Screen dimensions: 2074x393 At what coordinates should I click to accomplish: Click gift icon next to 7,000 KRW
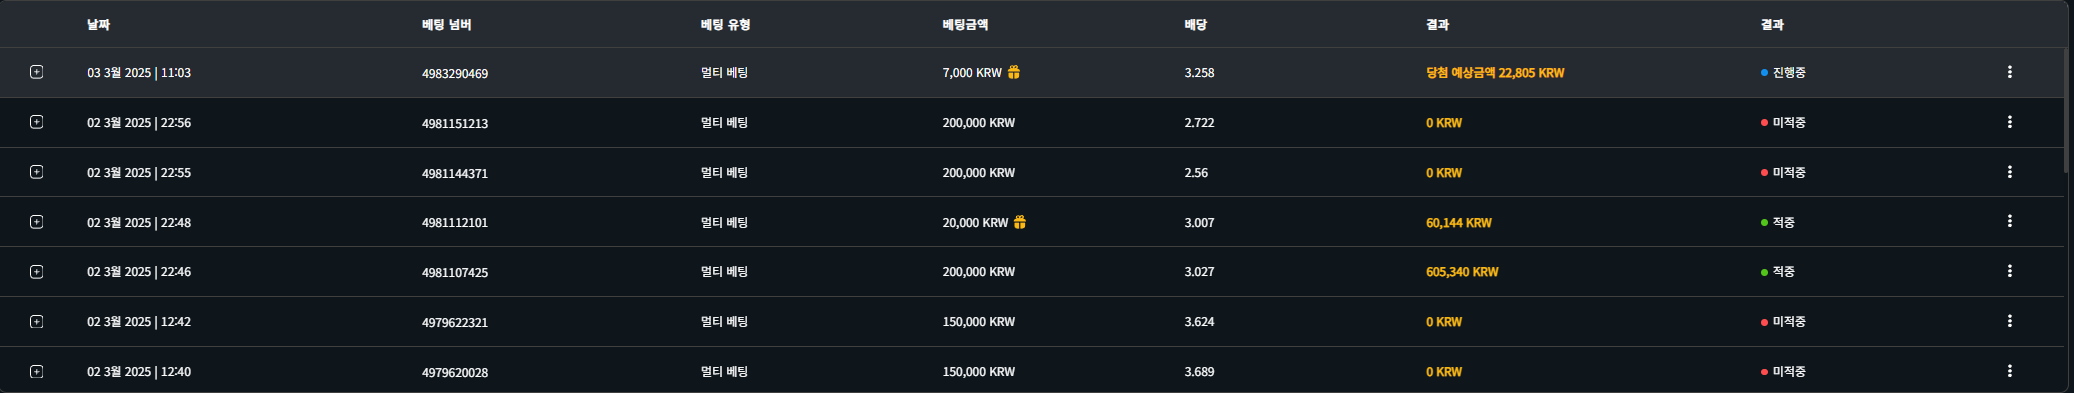coord(1014,72)
